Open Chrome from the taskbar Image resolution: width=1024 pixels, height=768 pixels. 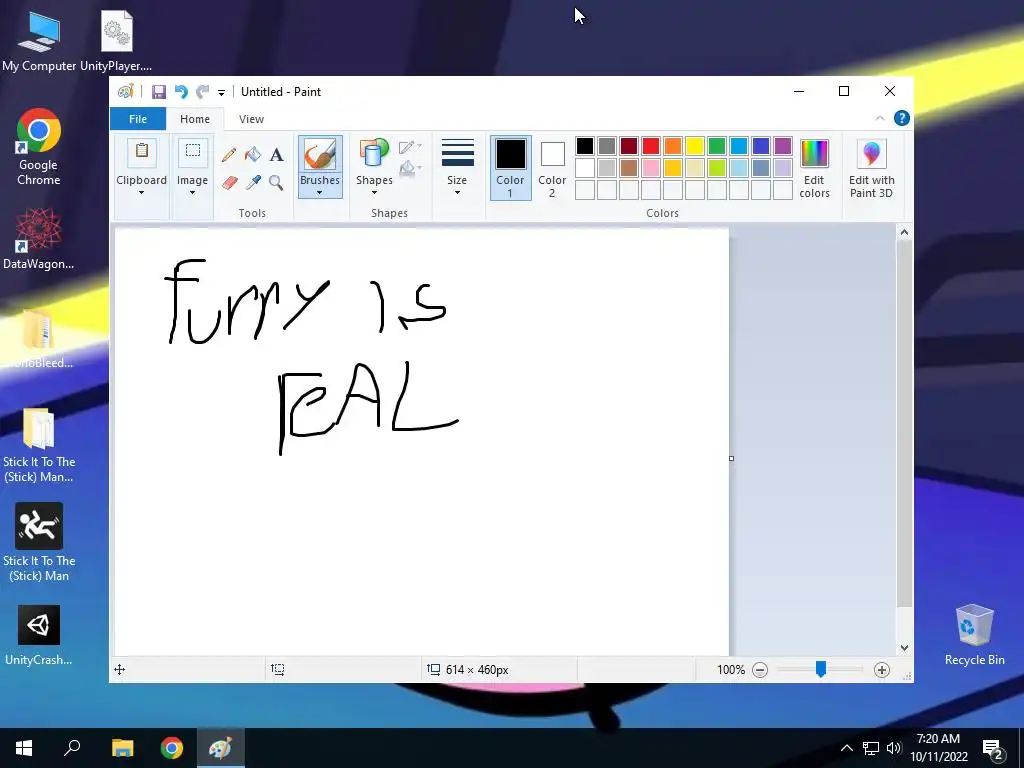tap(172, 748)
